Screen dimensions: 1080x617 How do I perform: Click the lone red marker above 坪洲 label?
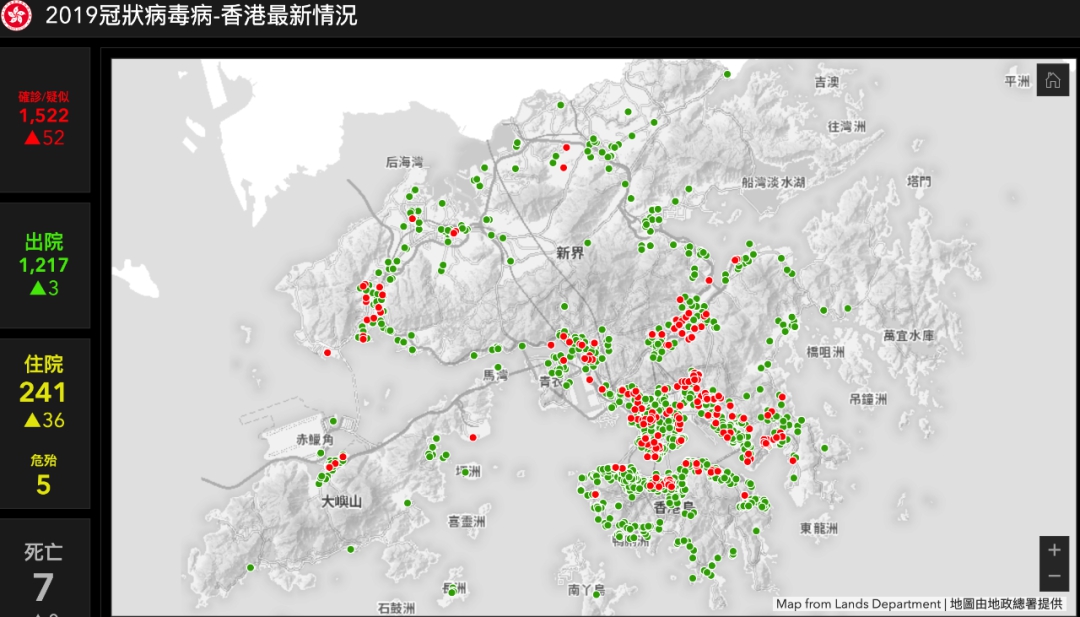point(472,436)
